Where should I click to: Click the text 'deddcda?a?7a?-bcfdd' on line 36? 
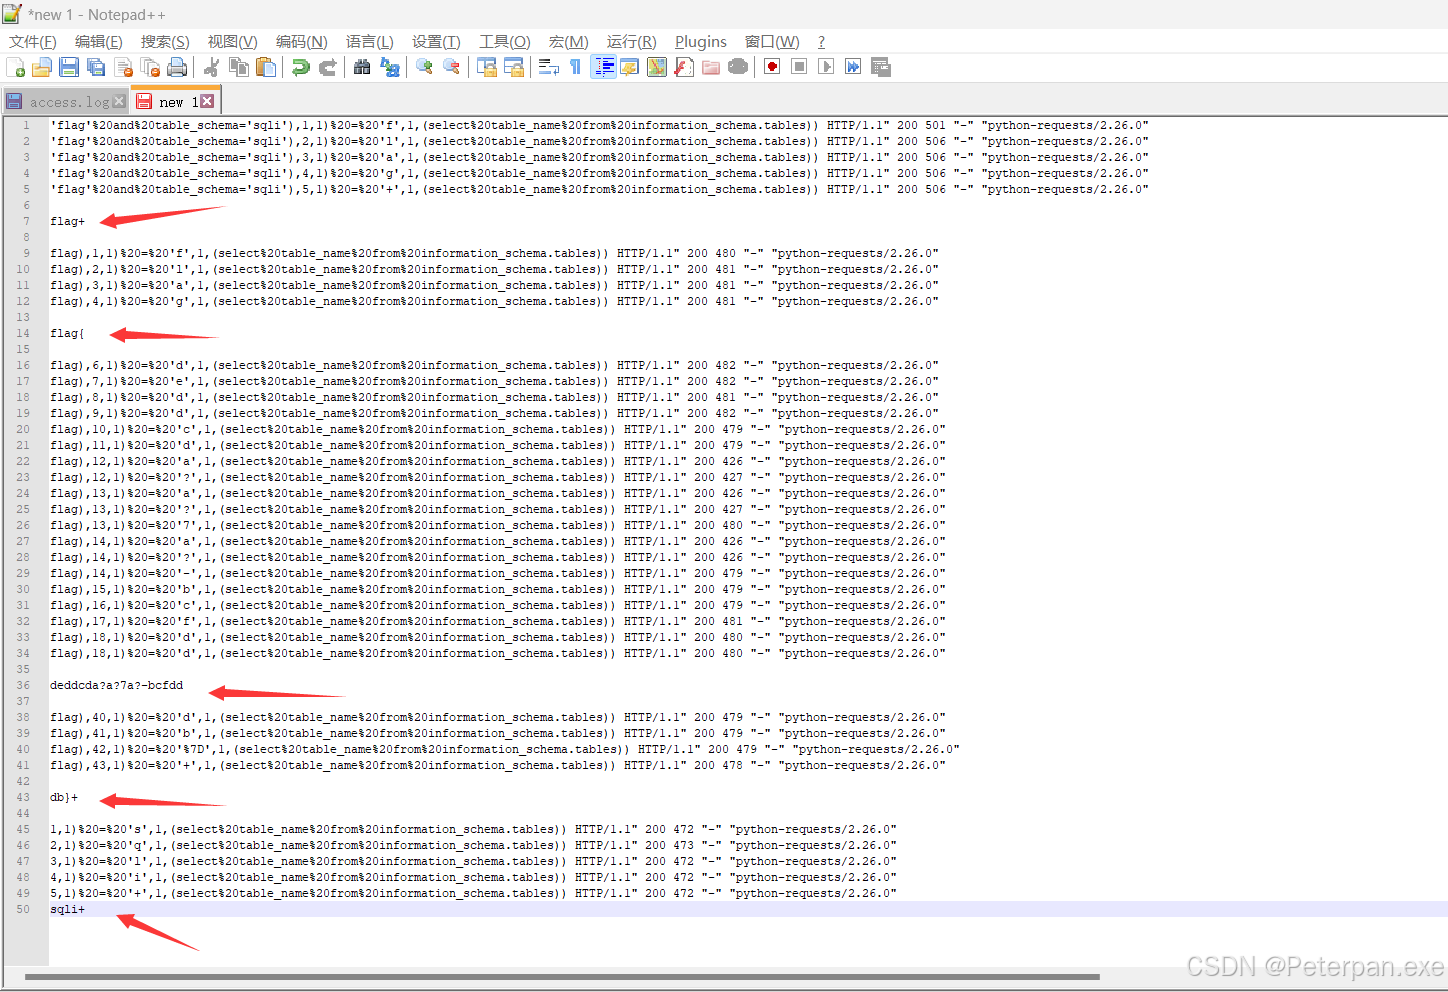[117, 685]
